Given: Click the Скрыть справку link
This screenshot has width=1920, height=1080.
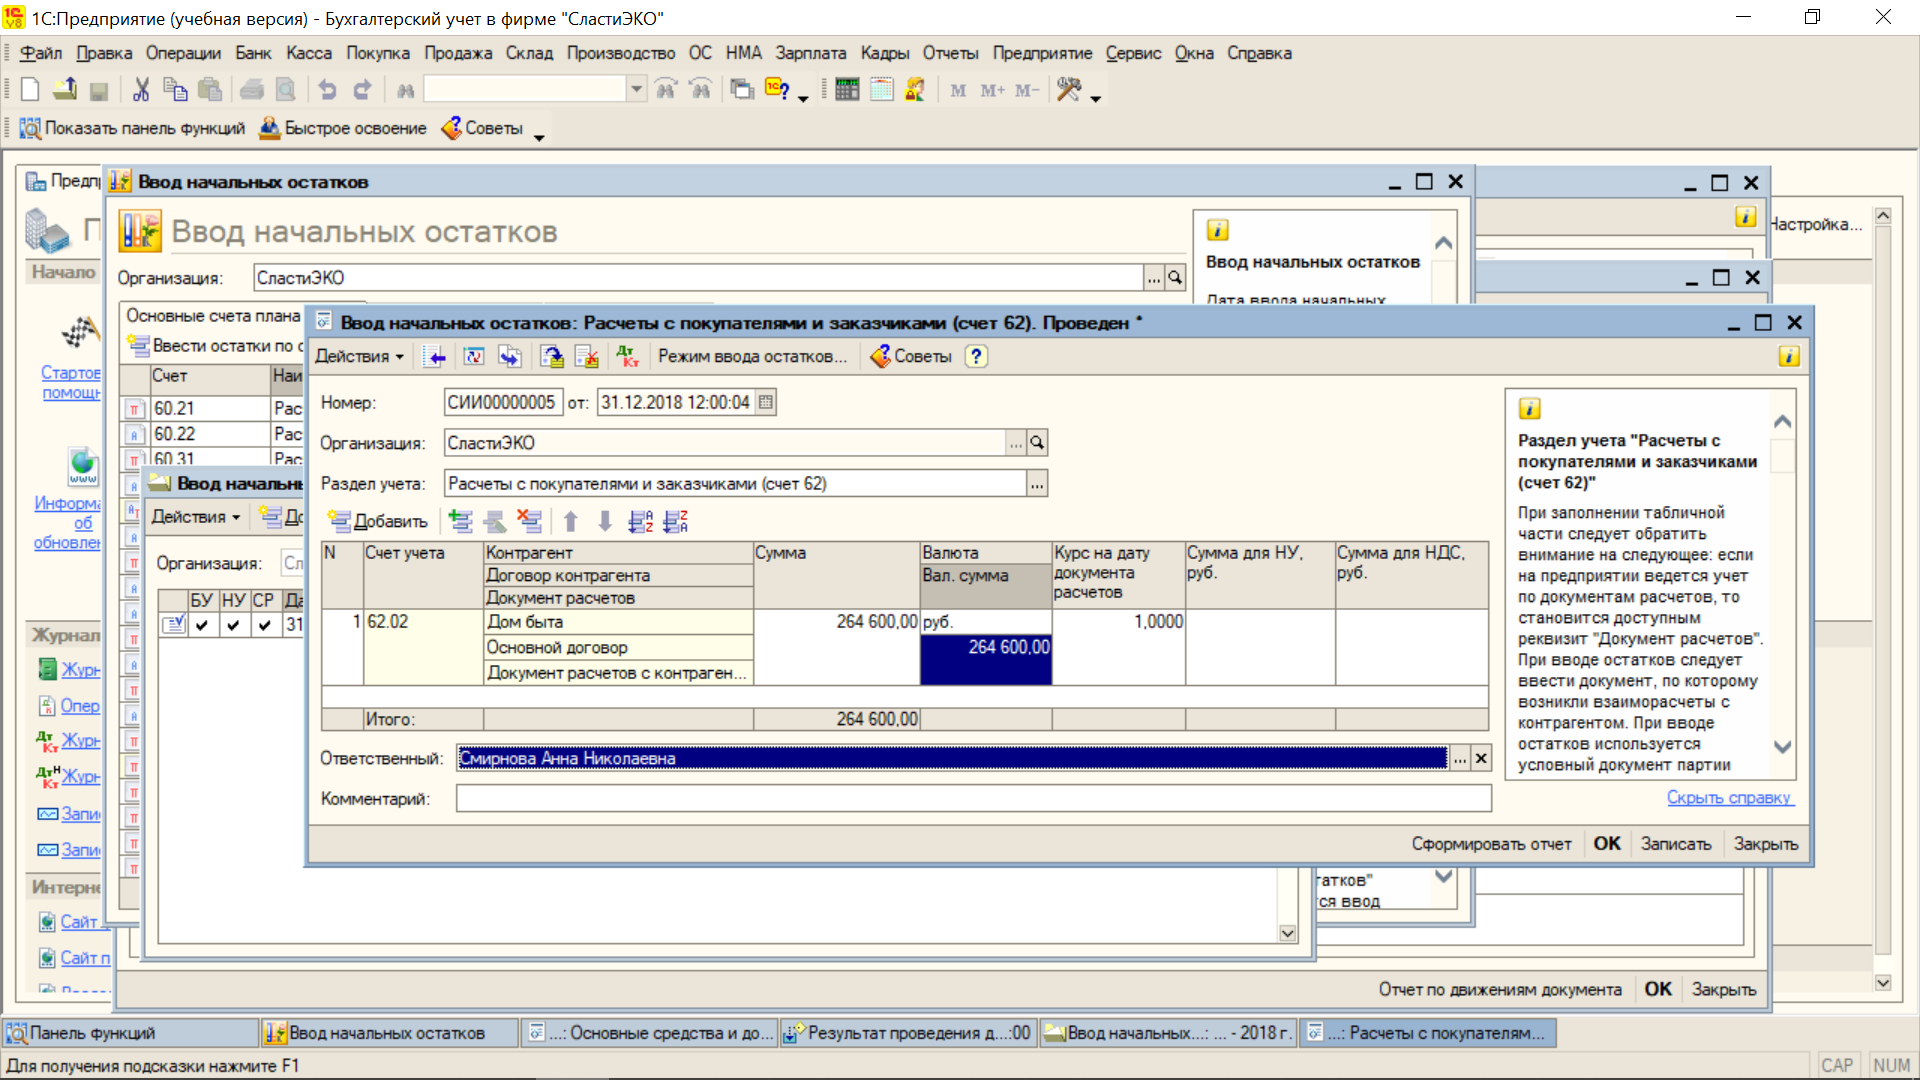Looking at the screenshot, I should [x=1729, y=797].
